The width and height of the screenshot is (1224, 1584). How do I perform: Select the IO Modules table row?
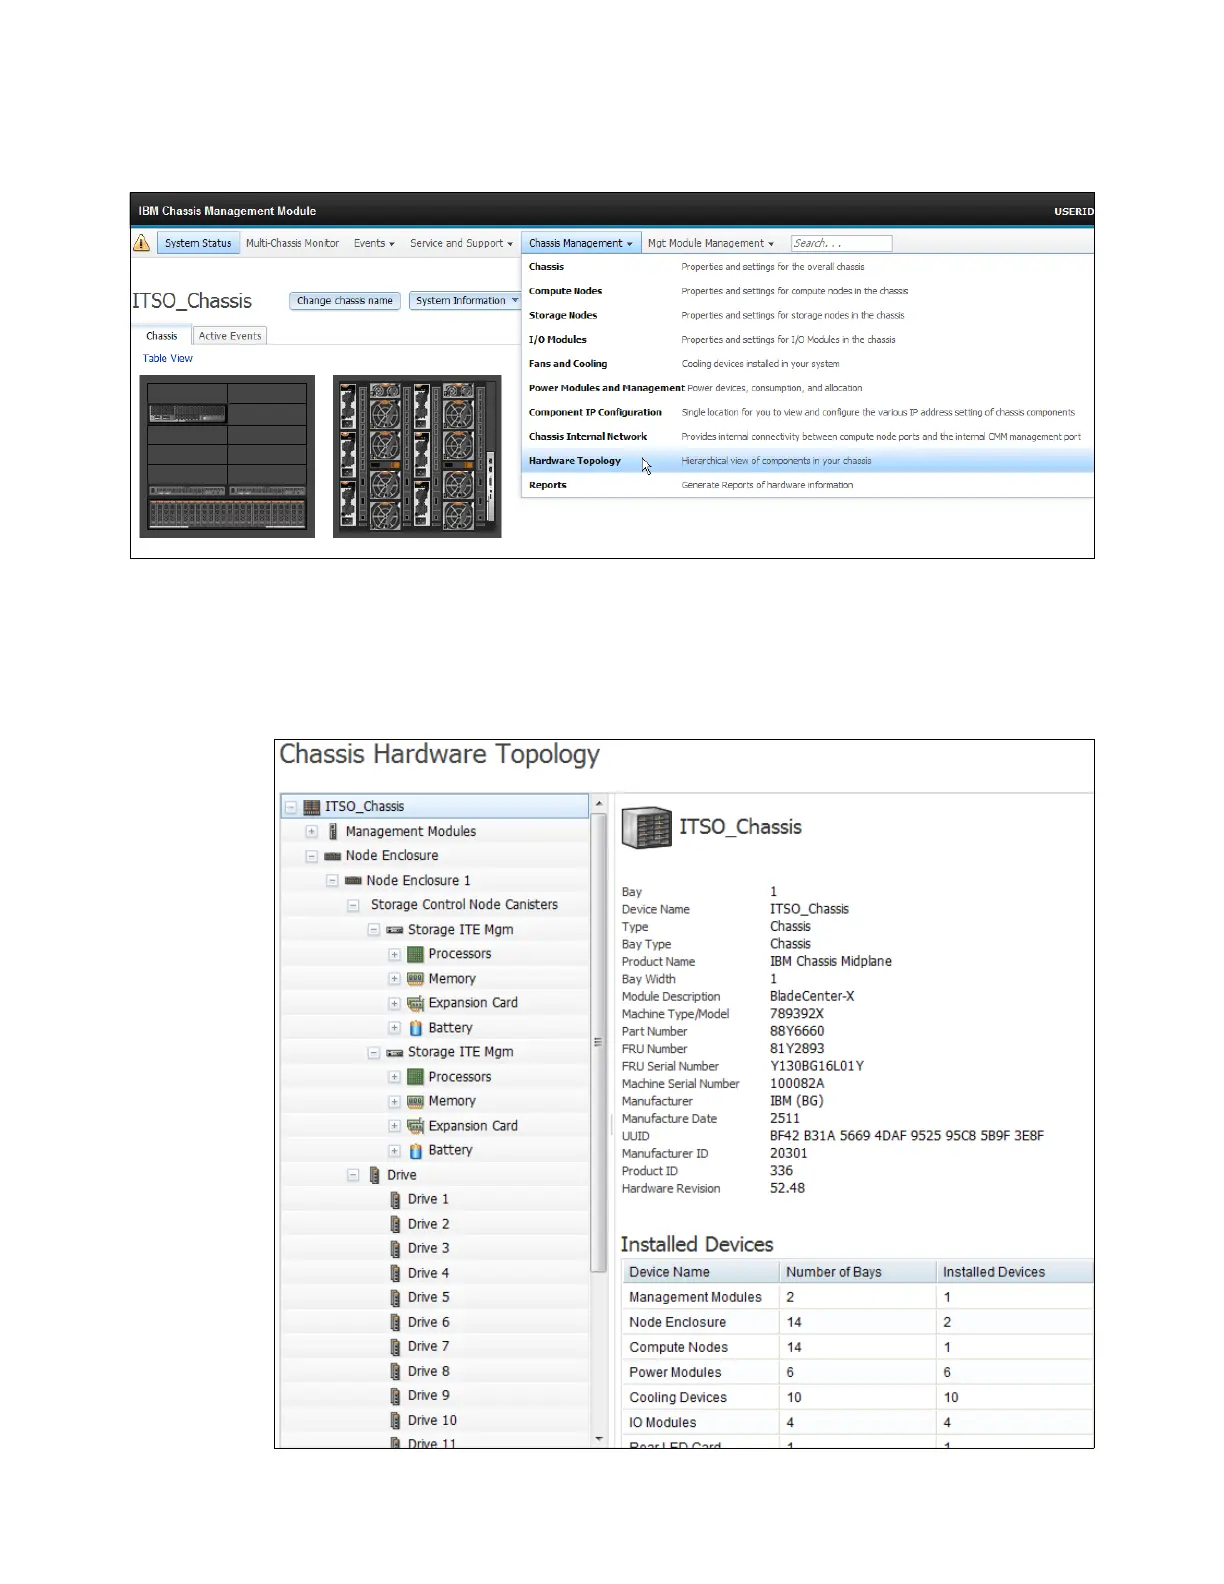857,1422
